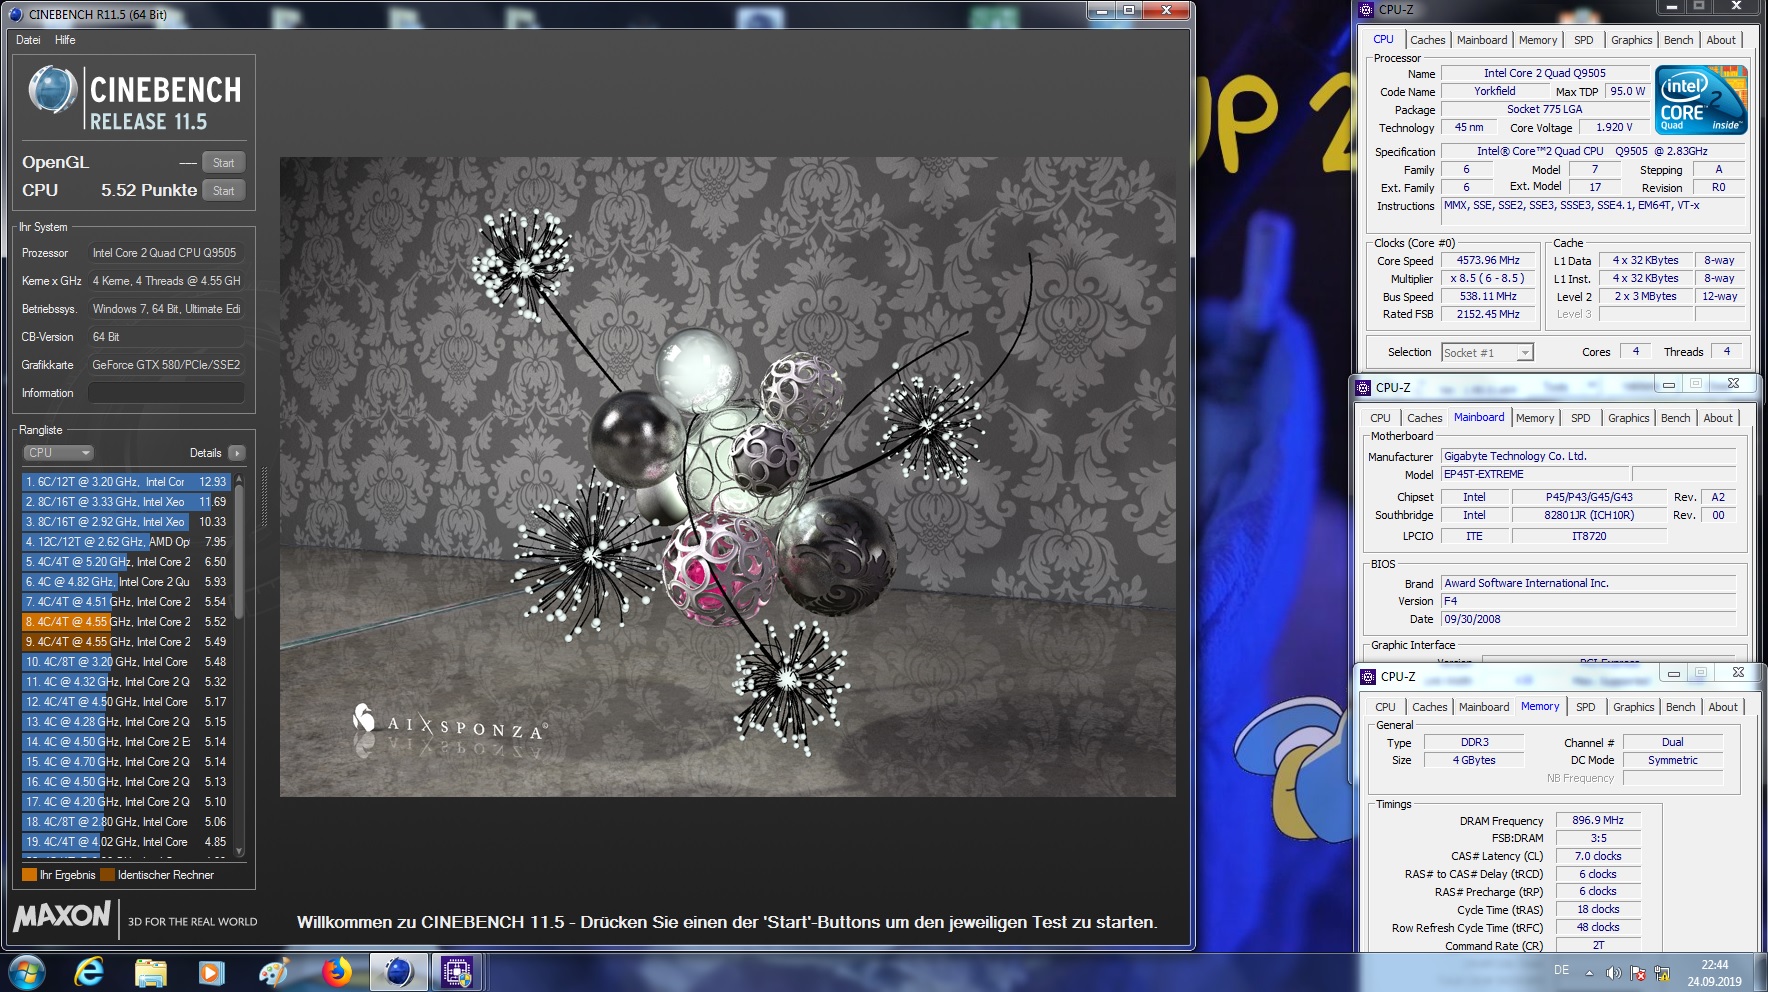This screenshot has width=1768, height=992.
Task: Switch to CPU tab in Mainboard CPU-Z window
Action: (1380, 418)
